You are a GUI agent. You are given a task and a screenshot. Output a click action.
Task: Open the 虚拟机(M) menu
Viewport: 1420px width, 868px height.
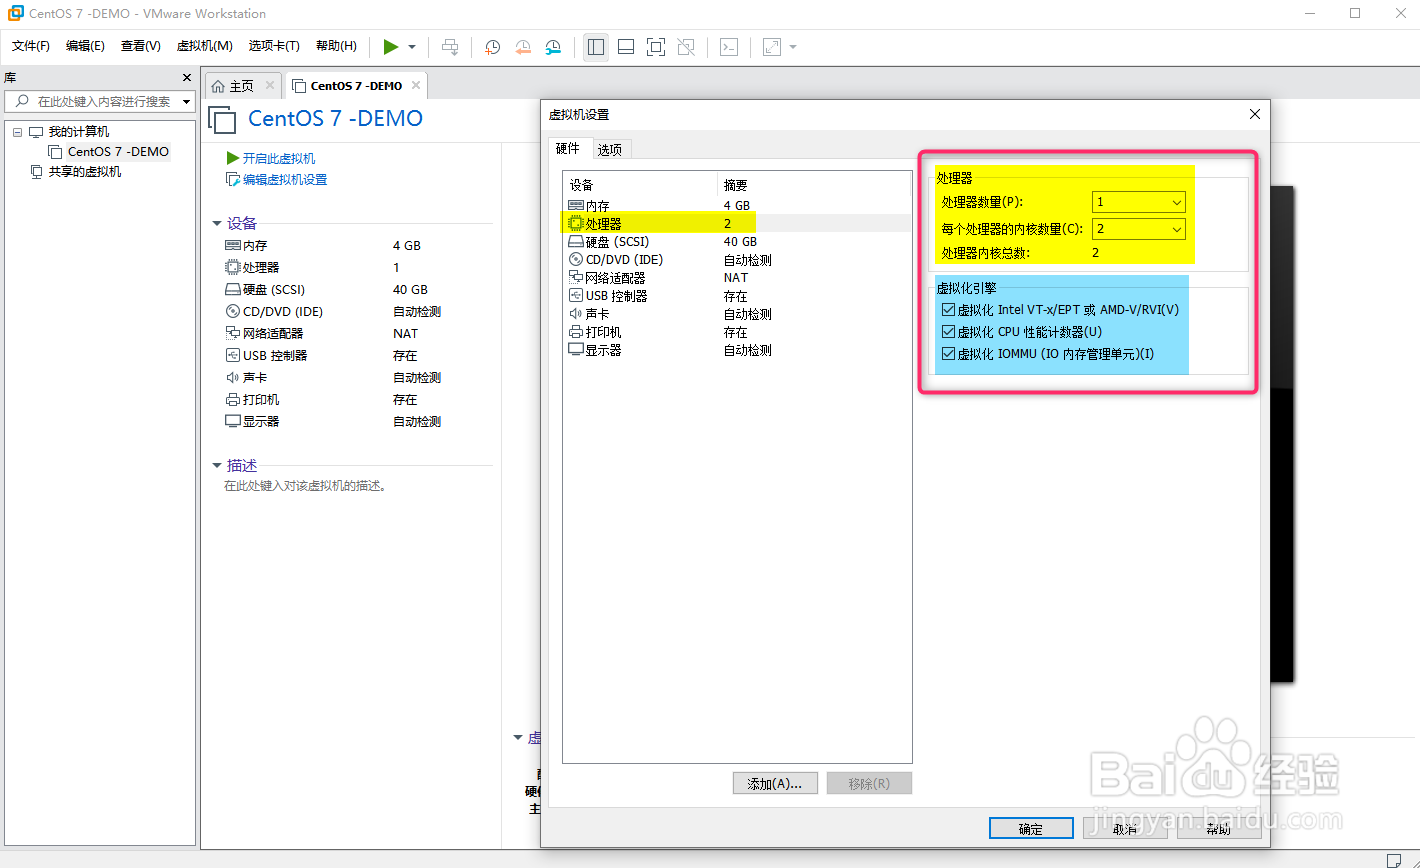point(204,46)
